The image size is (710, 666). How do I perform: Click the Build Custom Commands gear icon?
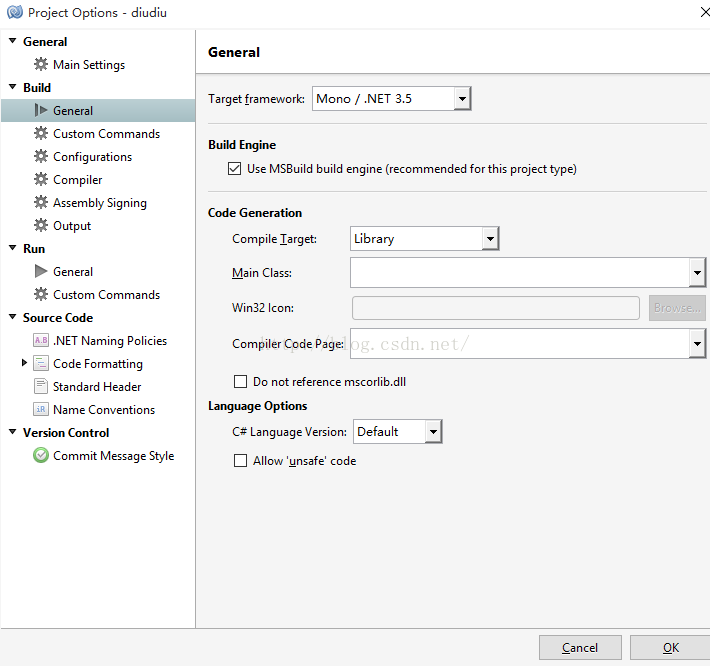coord(41,134)
